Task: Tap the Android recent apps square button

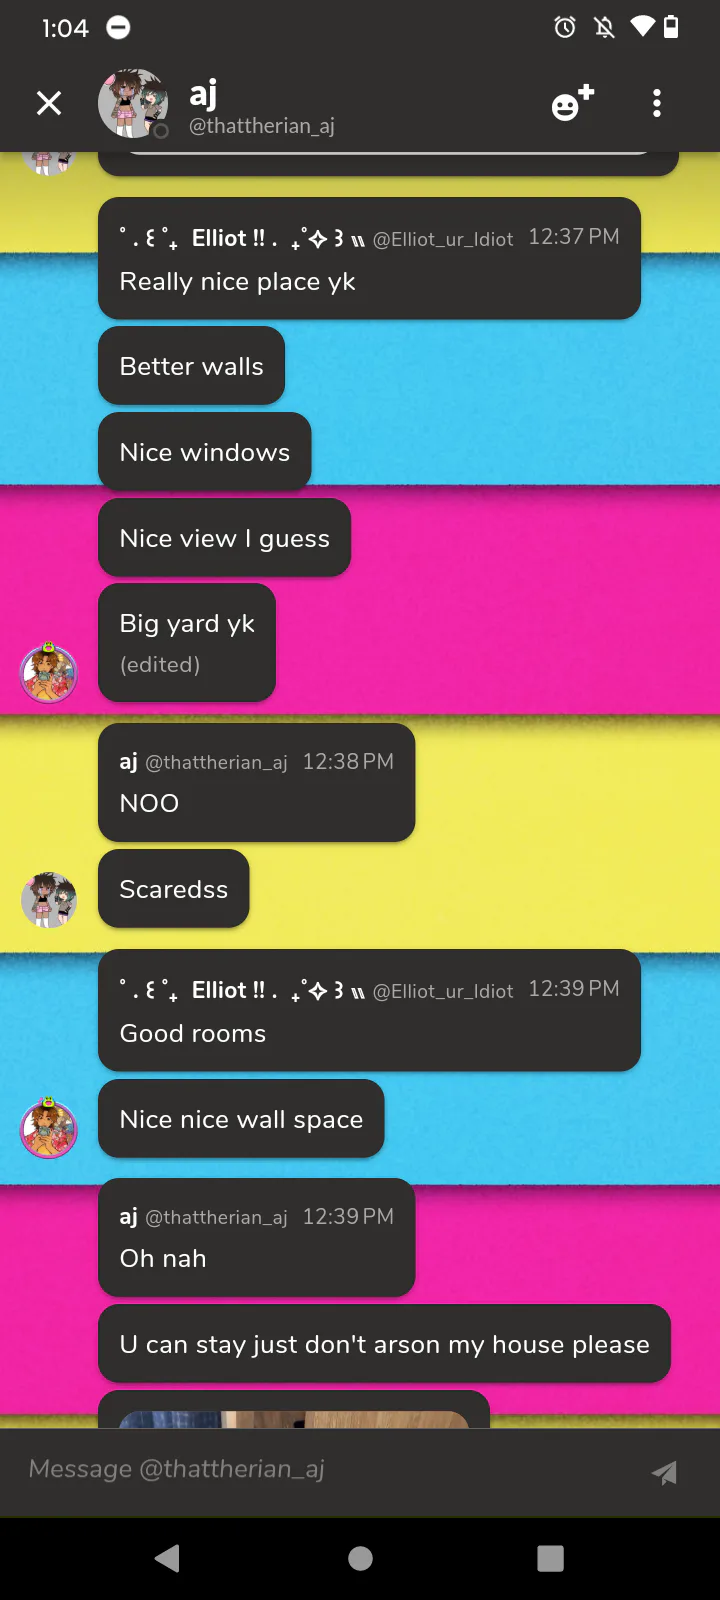Action: (x=551, y=1558)
